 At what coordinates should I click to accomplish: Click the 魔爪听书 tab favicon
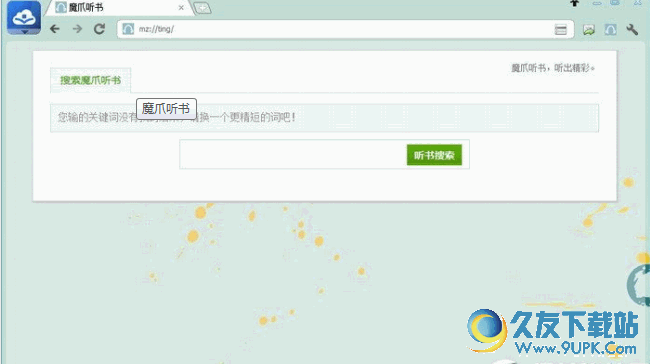click(x=61, y=7)
